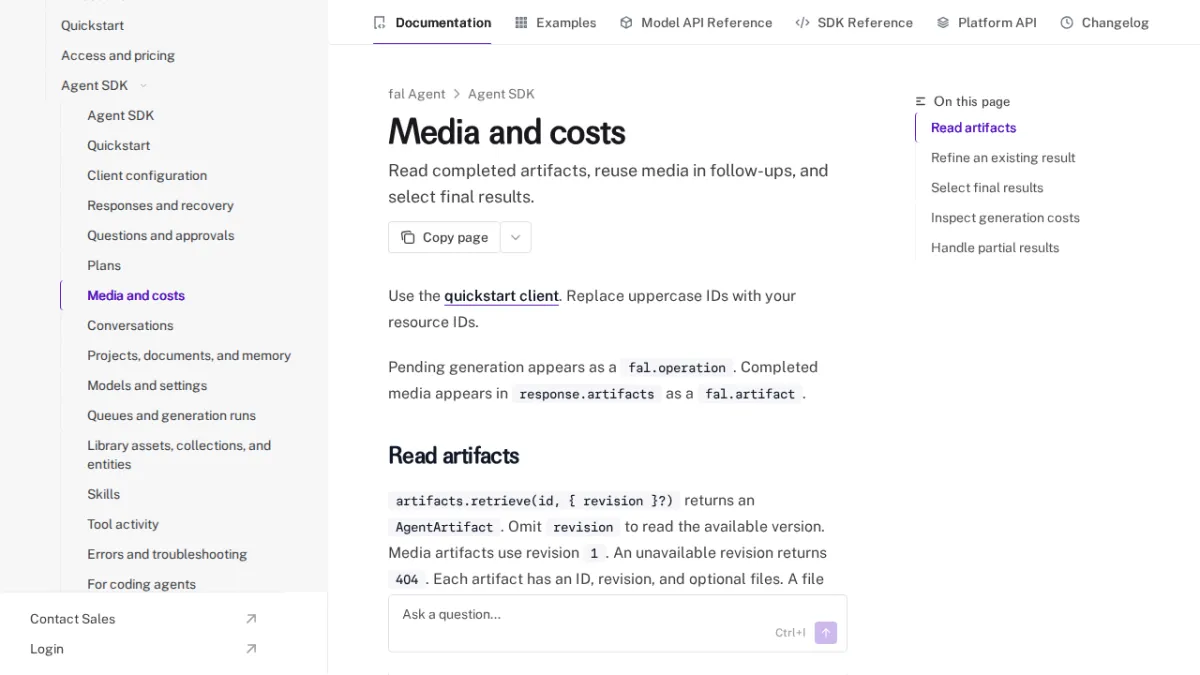The height and width of the screenshot is (675, 1200).
Task: Click the Media and costs page title
Action: 507,132
